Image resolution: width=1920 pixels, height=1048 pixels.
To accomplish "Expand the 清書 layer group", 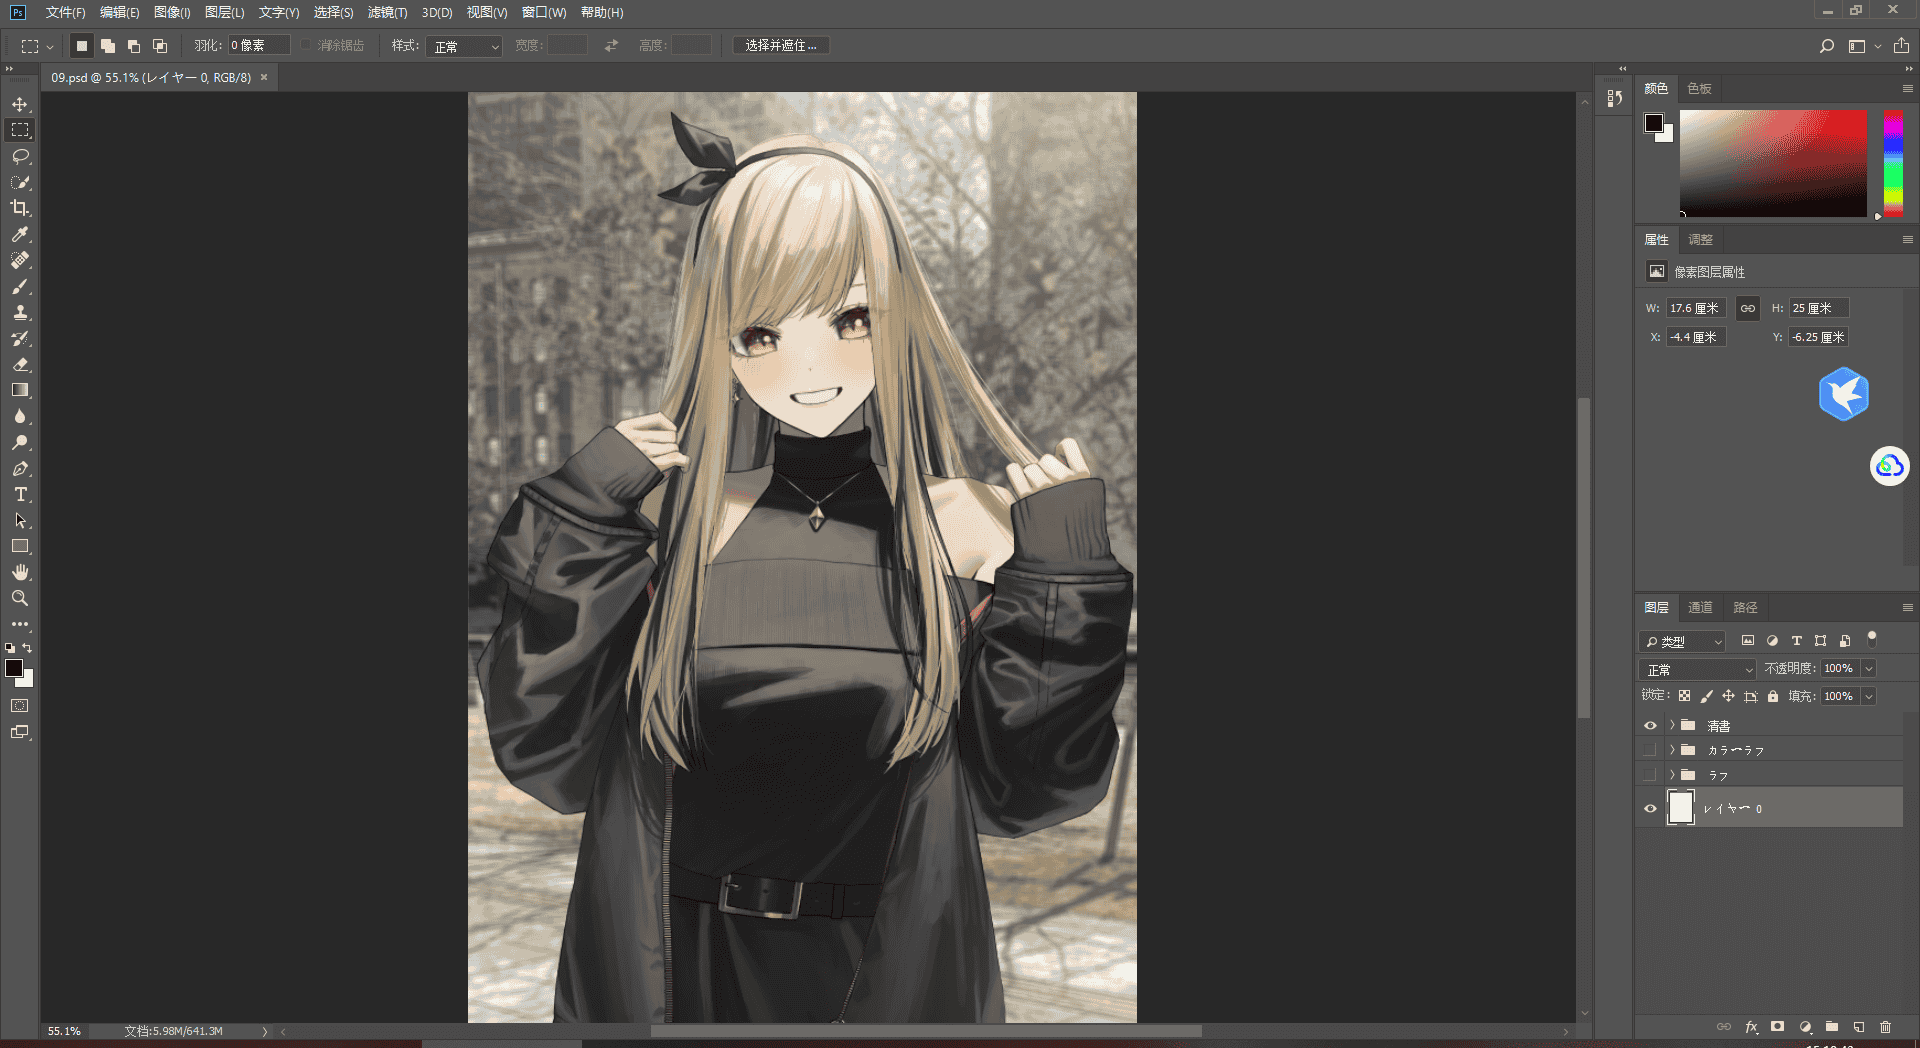I will click(x=1672, y=725).
